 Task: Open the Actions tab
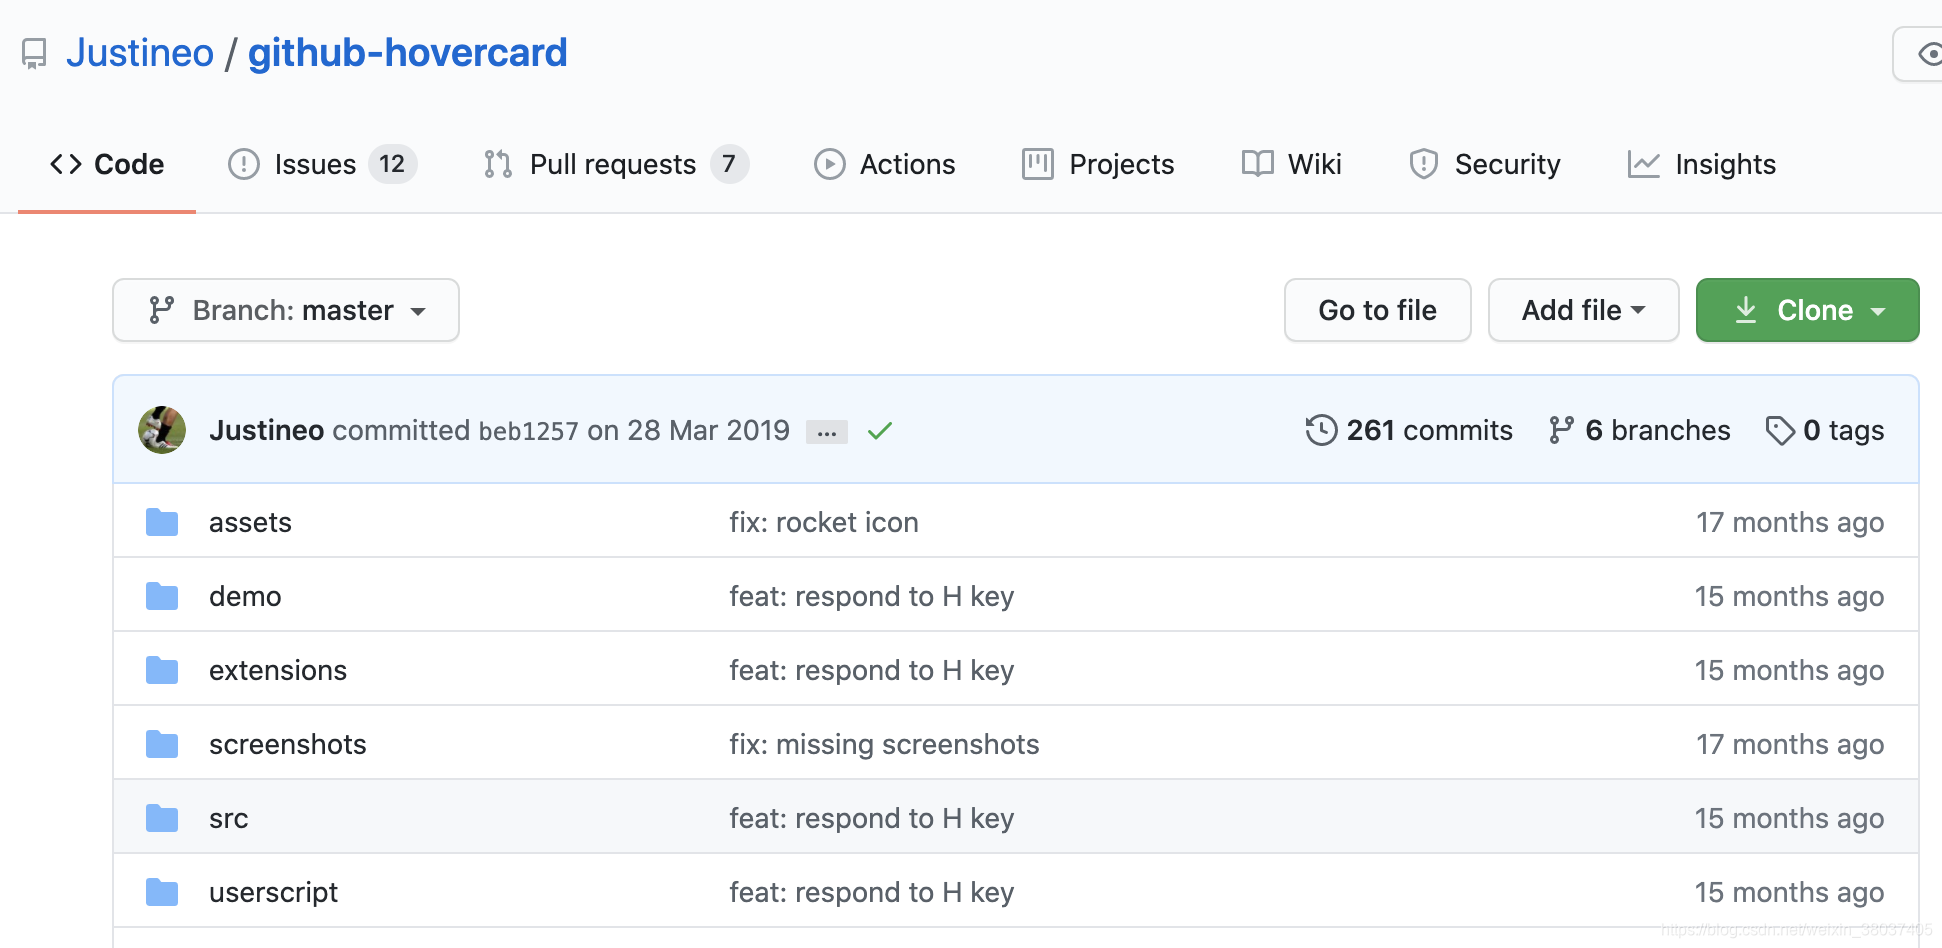click(x=884, y=164)
